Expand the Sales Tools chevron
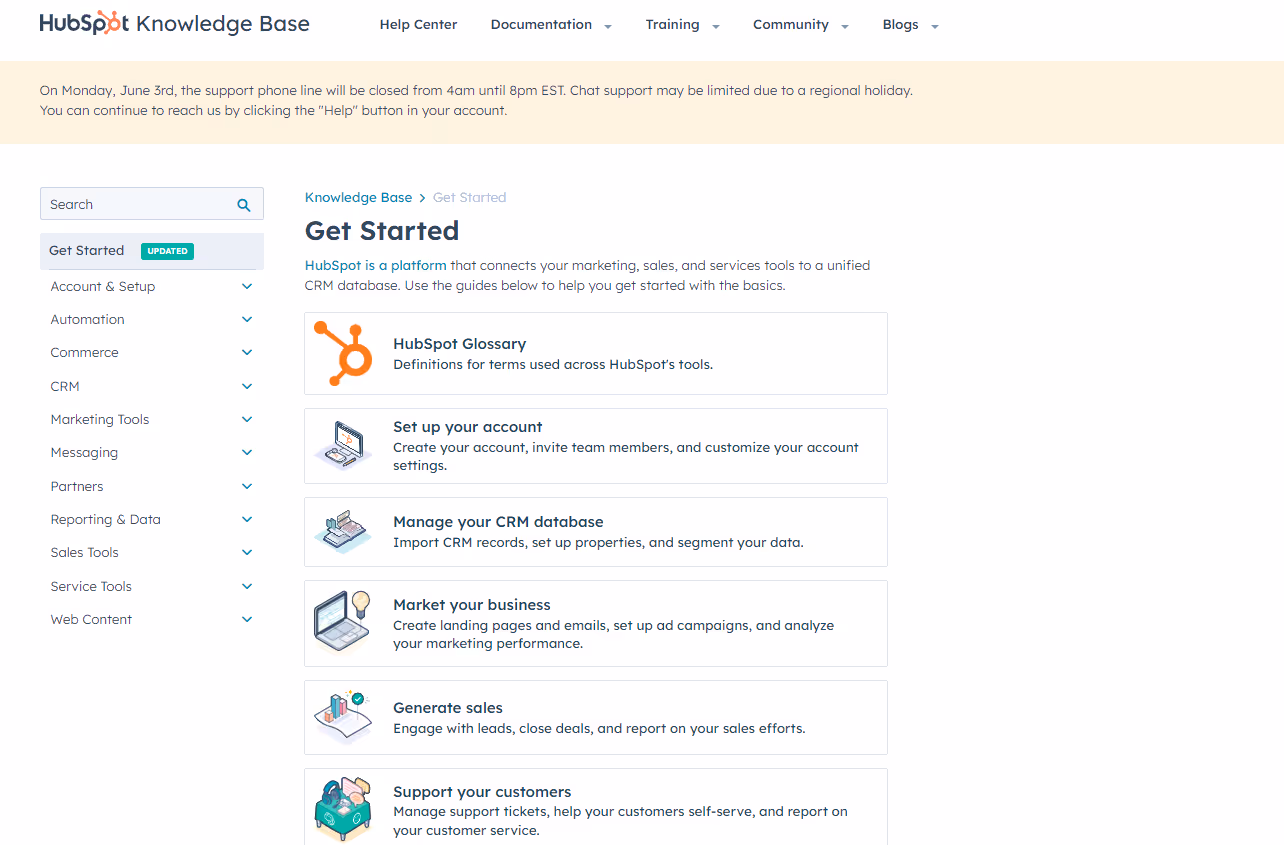The width and height of the screenshot is (1284, 845). click(x=247, y=552)
